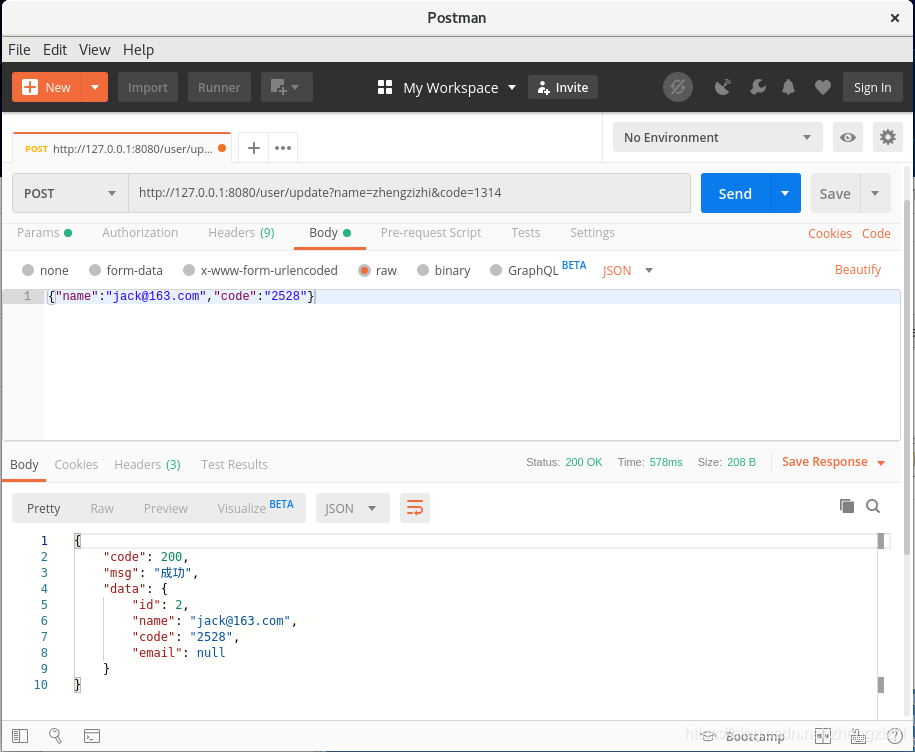Open the new window creation icon

[x=286, y=88]
